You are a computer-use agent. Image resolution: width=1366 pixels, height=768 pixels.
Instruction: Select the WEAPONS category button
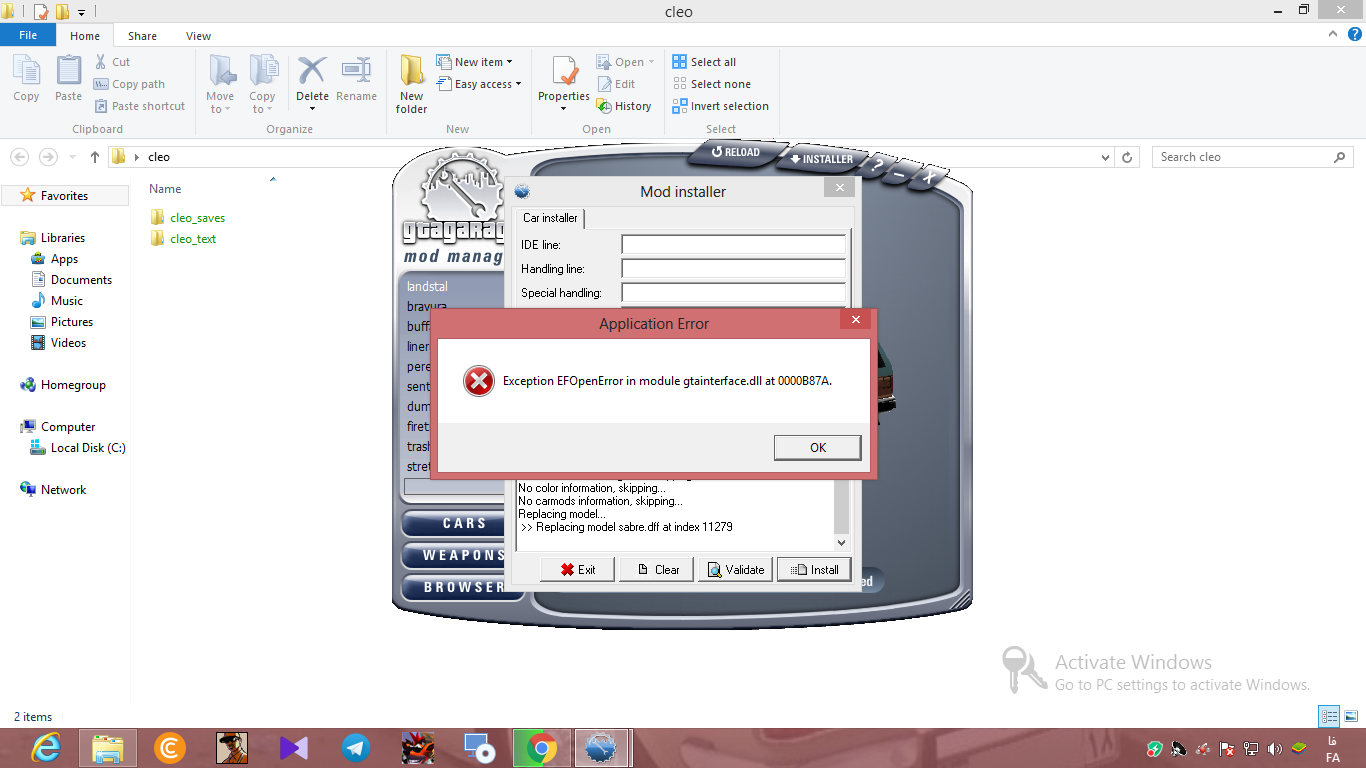(463, 555)
